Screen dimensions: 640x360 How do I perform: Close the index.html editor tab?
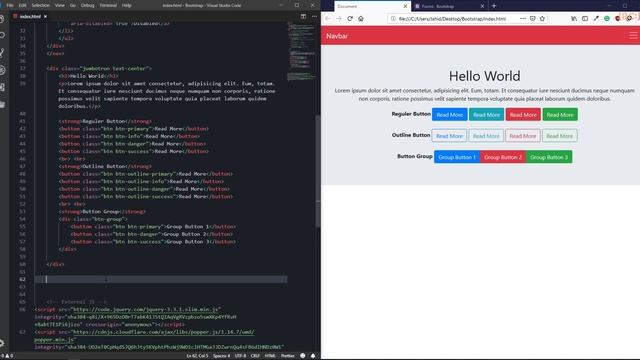click(45, 16)
